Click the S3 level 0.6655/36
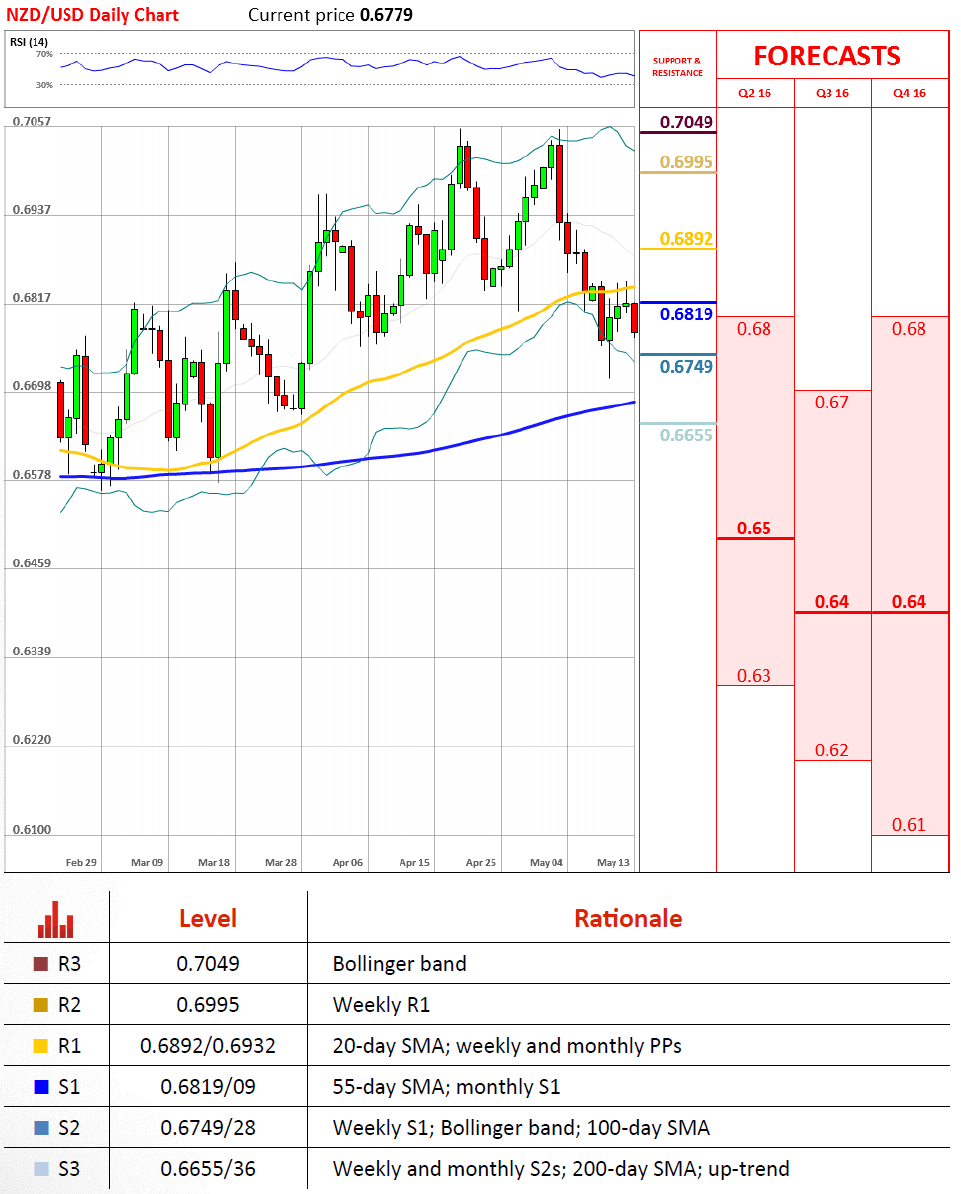Image resolution: width=961 pixels, height=1194 pixels. [208, 1169]
